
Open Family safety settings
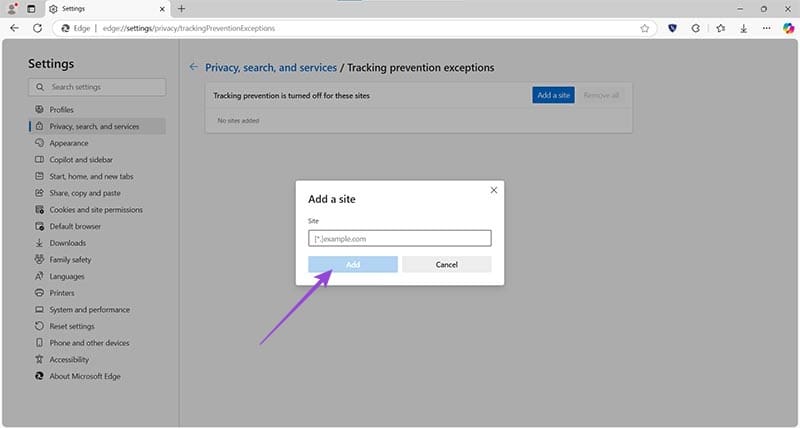coord(70,260)
